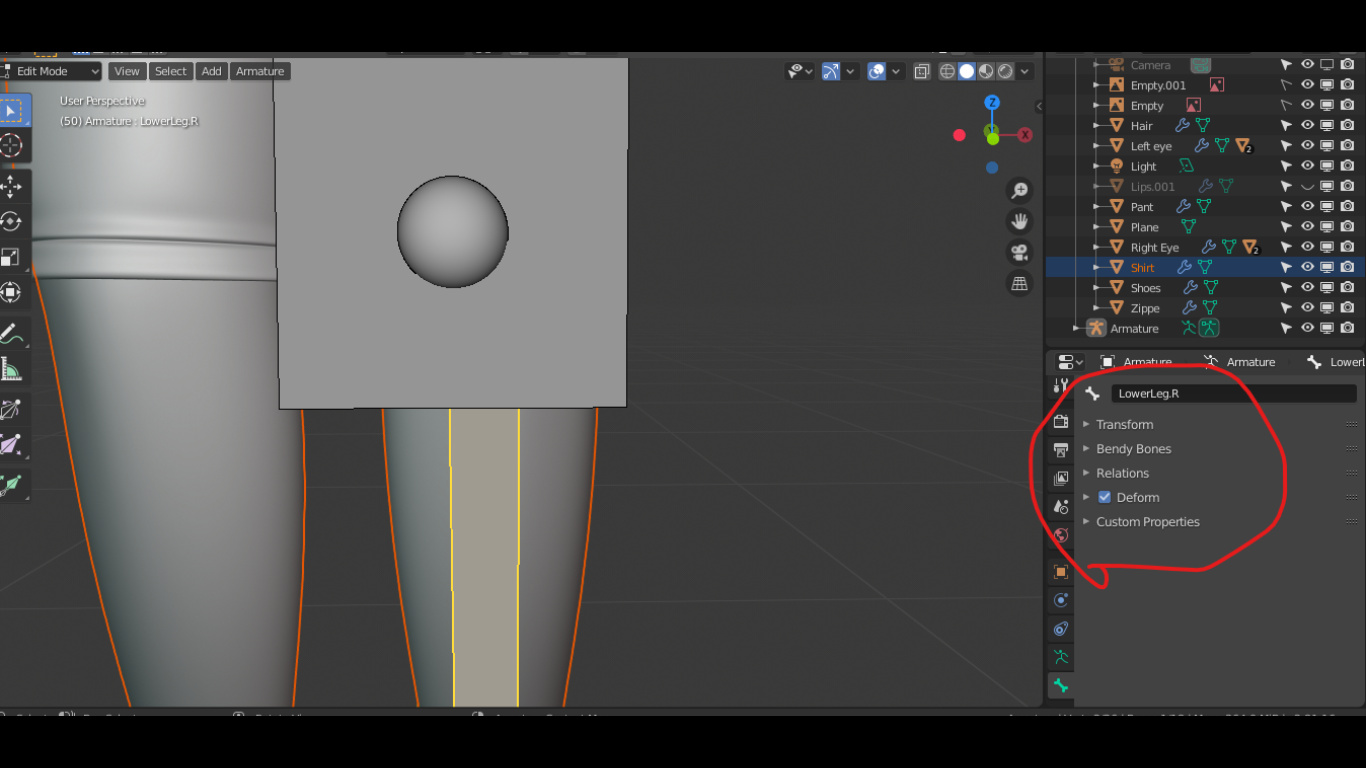Select the Armature data properties tab
1366x768 pixels.
coord(1060,657)
